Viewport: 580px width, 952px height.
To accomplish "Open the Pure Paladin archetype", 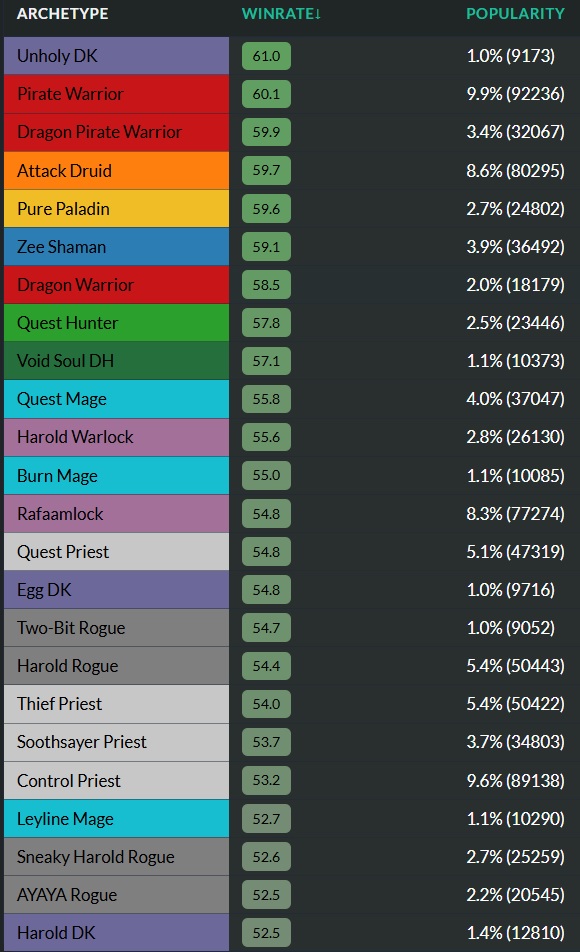I will [117, 208].
